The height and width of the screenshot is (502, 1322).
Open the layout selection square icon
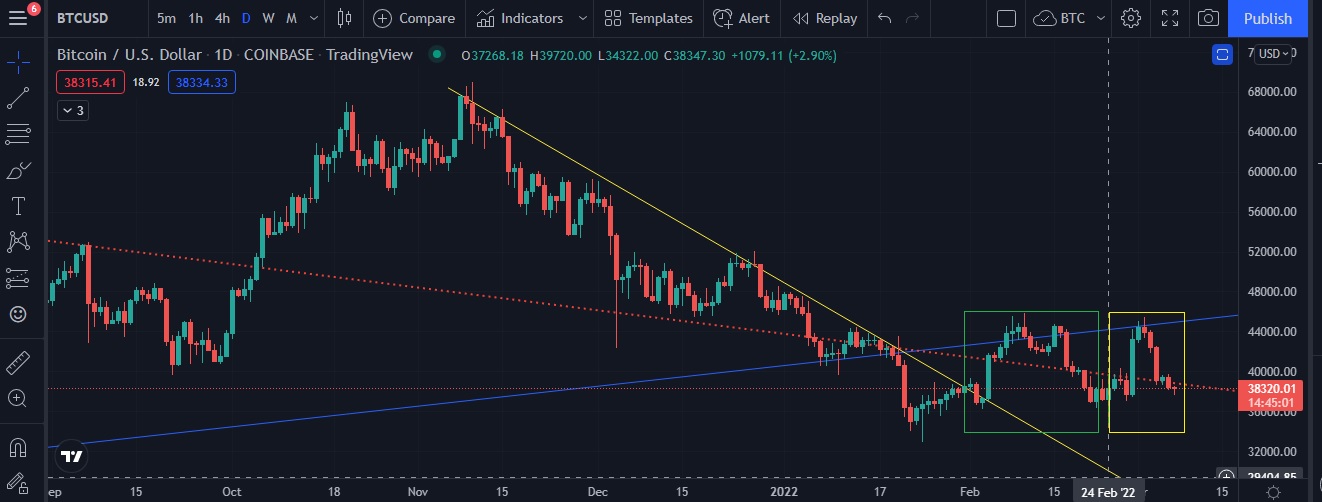[x=1007, y=18]
